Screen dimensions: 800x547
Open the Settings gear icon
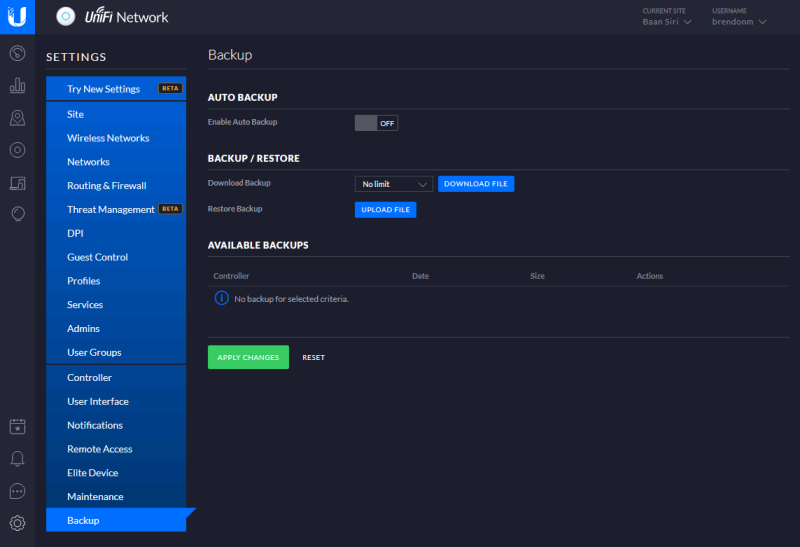point(17,523)
